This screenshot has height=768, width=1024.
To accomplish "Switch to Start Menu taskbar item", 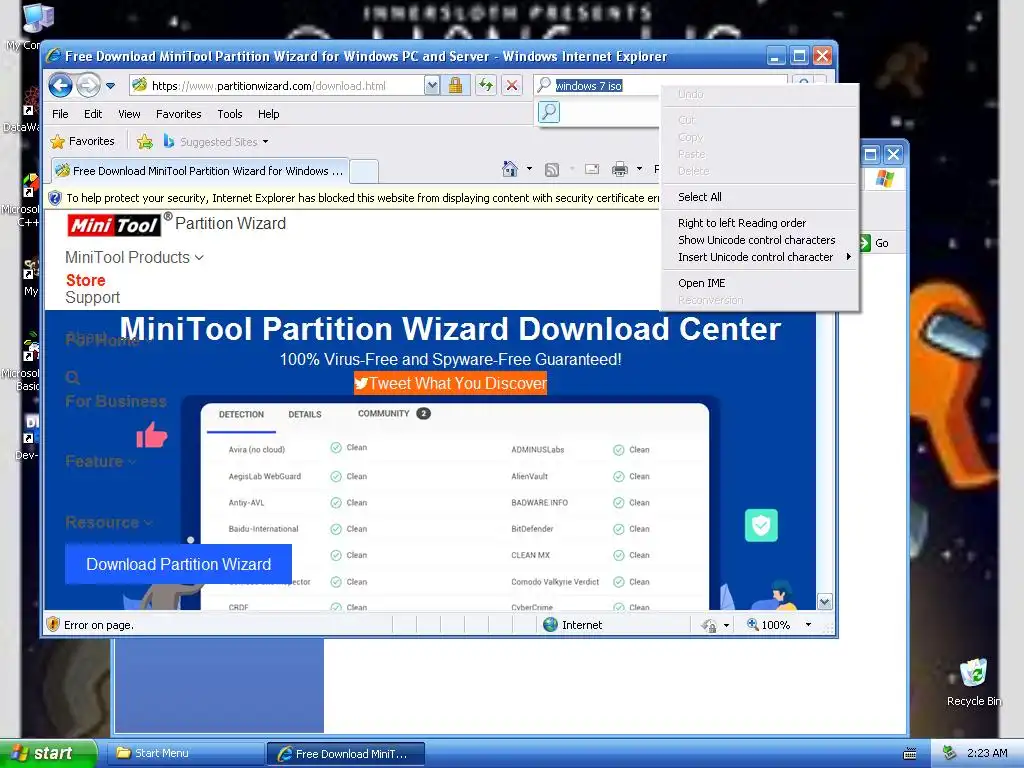I will pyautogui.click(x=185, y=754).
